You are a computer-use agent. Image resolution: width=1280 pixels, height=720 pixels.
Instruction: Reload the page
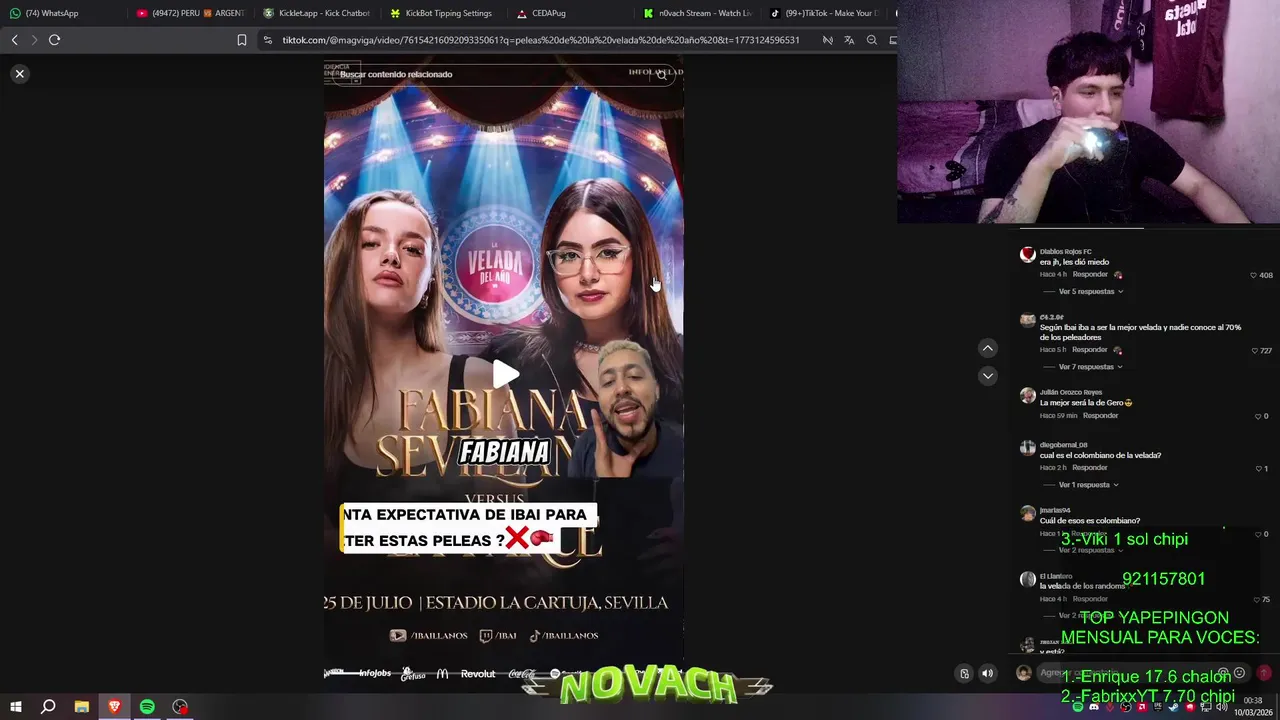(x=54, y=40)
